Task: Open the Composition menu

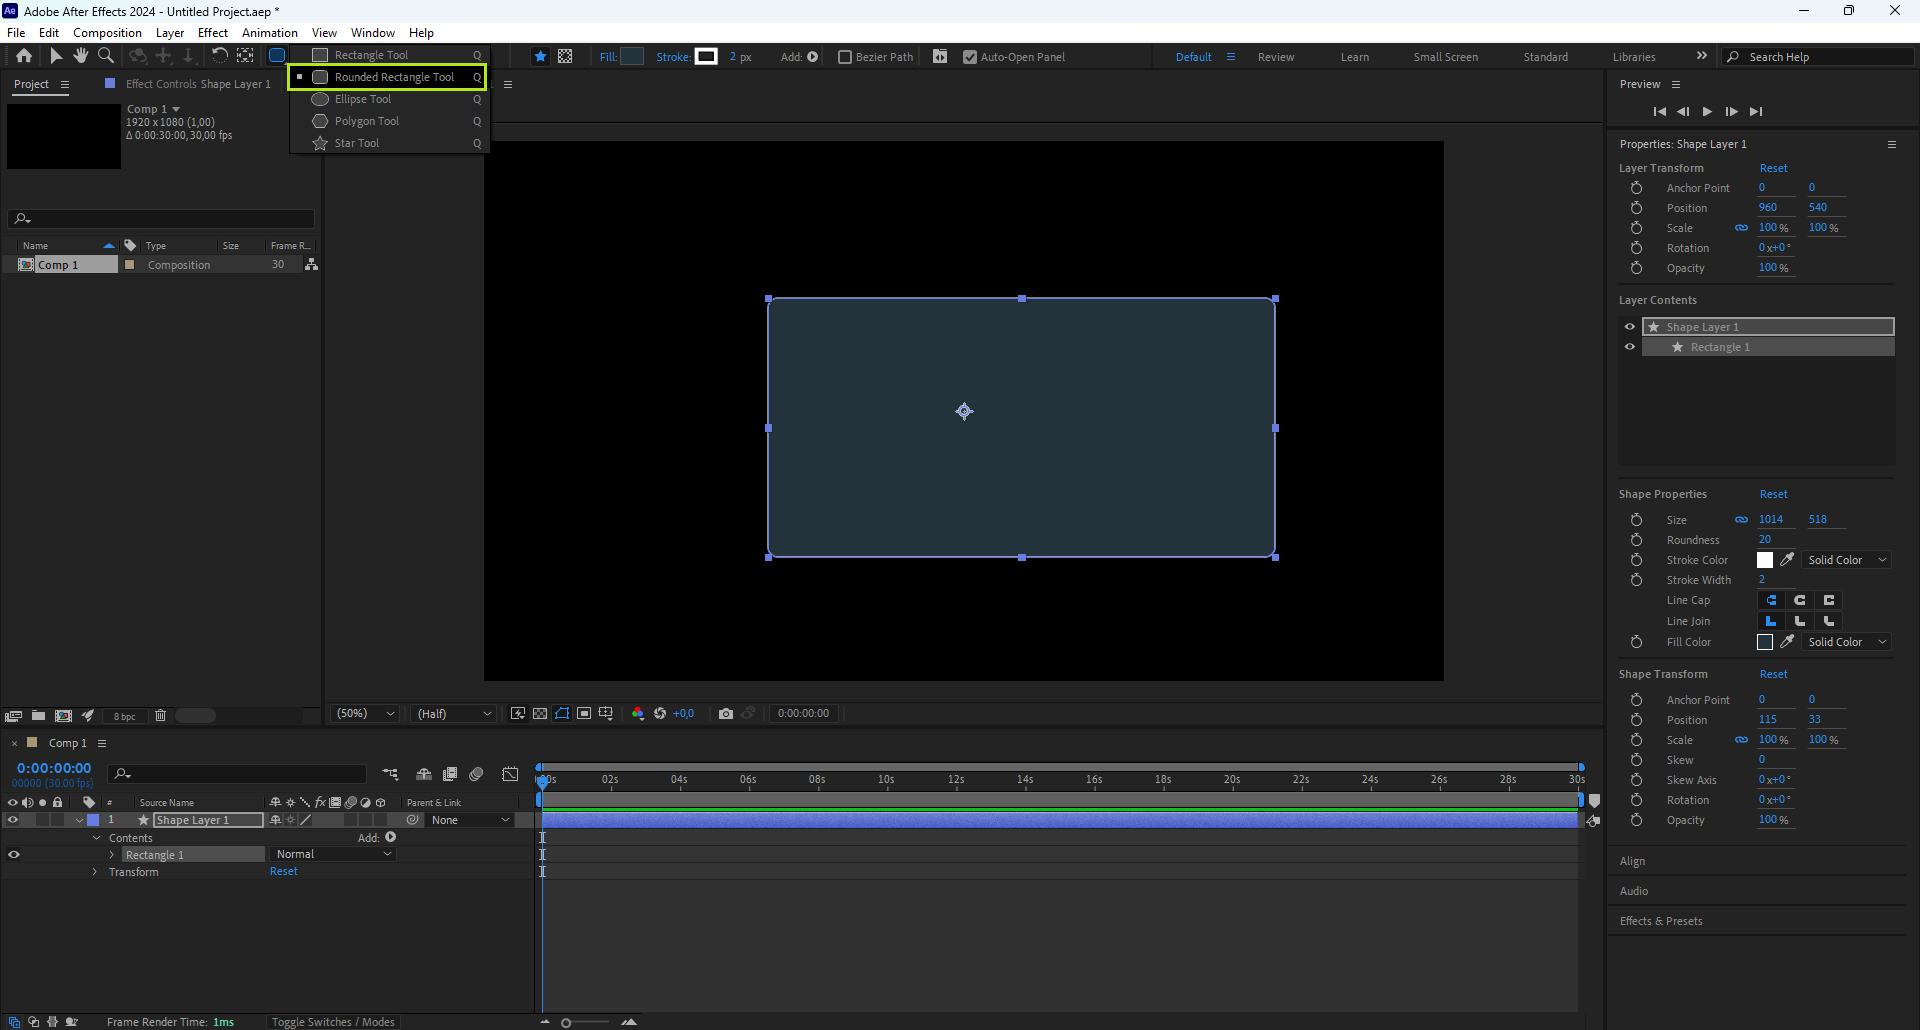Action: pos(107,33)
